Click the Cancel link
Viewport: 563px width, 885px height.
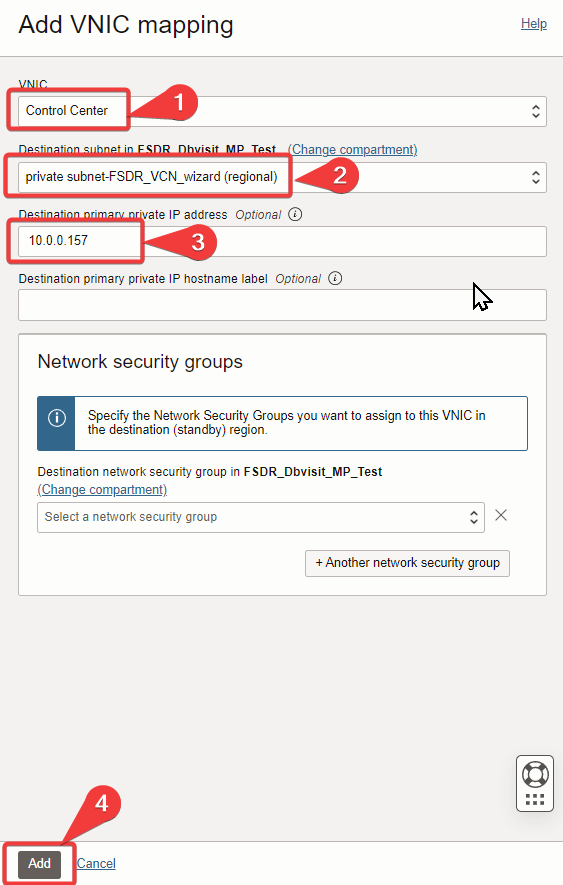96,864
